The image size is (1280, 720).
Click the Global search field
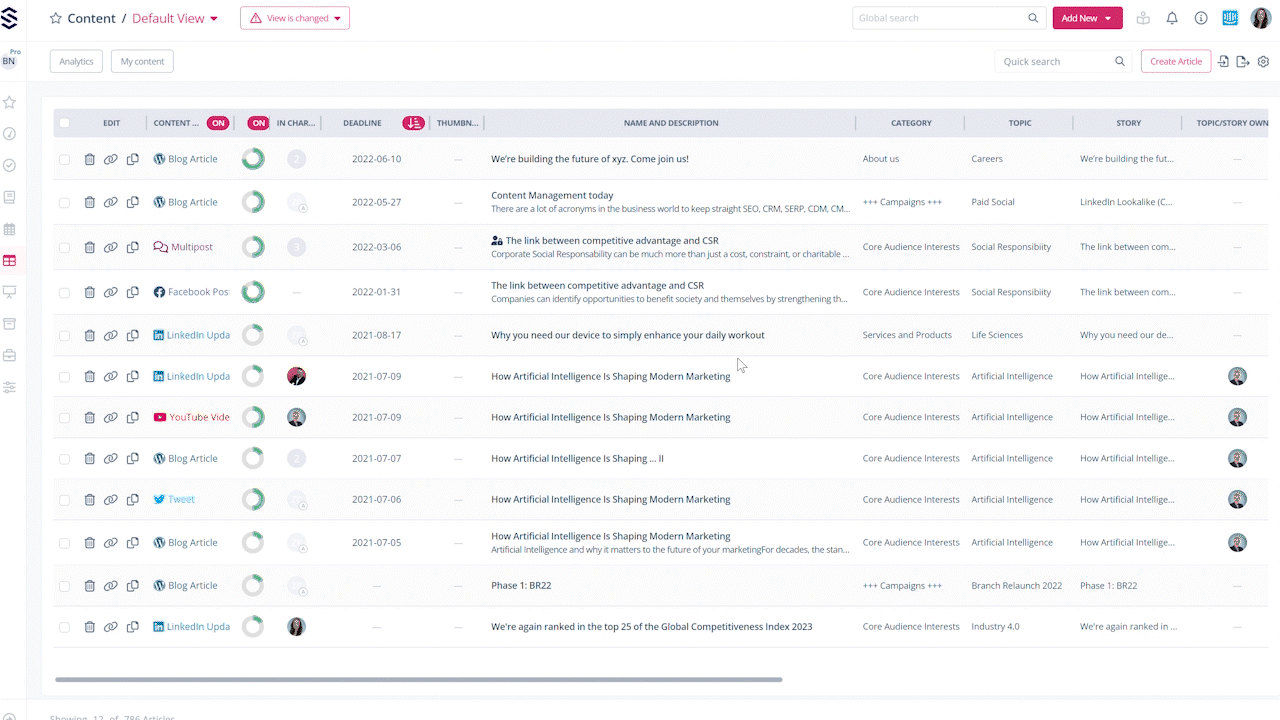tap(940, 18)
